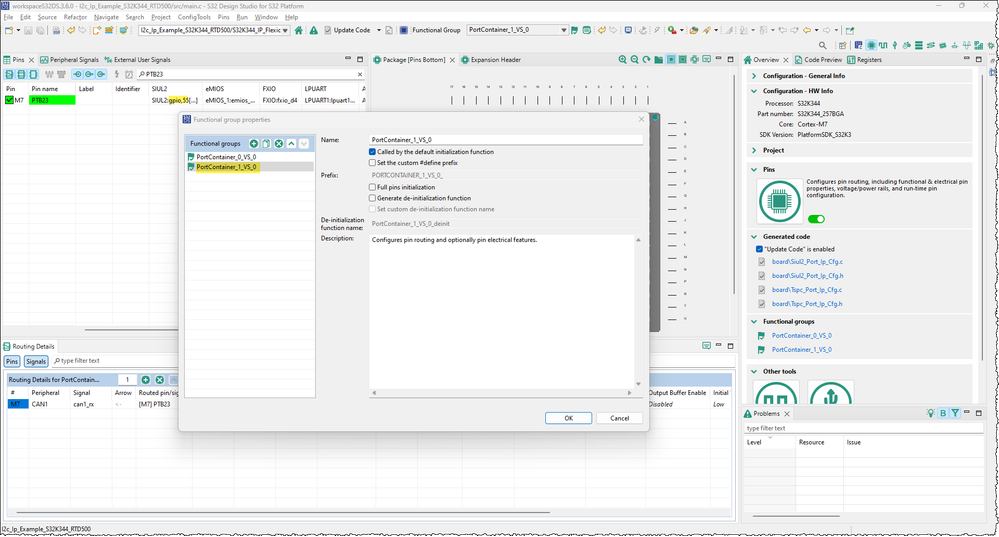Clear the PTB23 pin filter

pos(359,75)
